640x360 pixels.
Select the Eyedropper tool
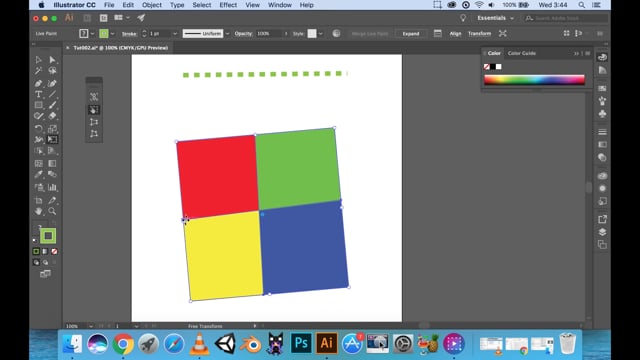tap(38, 175)
